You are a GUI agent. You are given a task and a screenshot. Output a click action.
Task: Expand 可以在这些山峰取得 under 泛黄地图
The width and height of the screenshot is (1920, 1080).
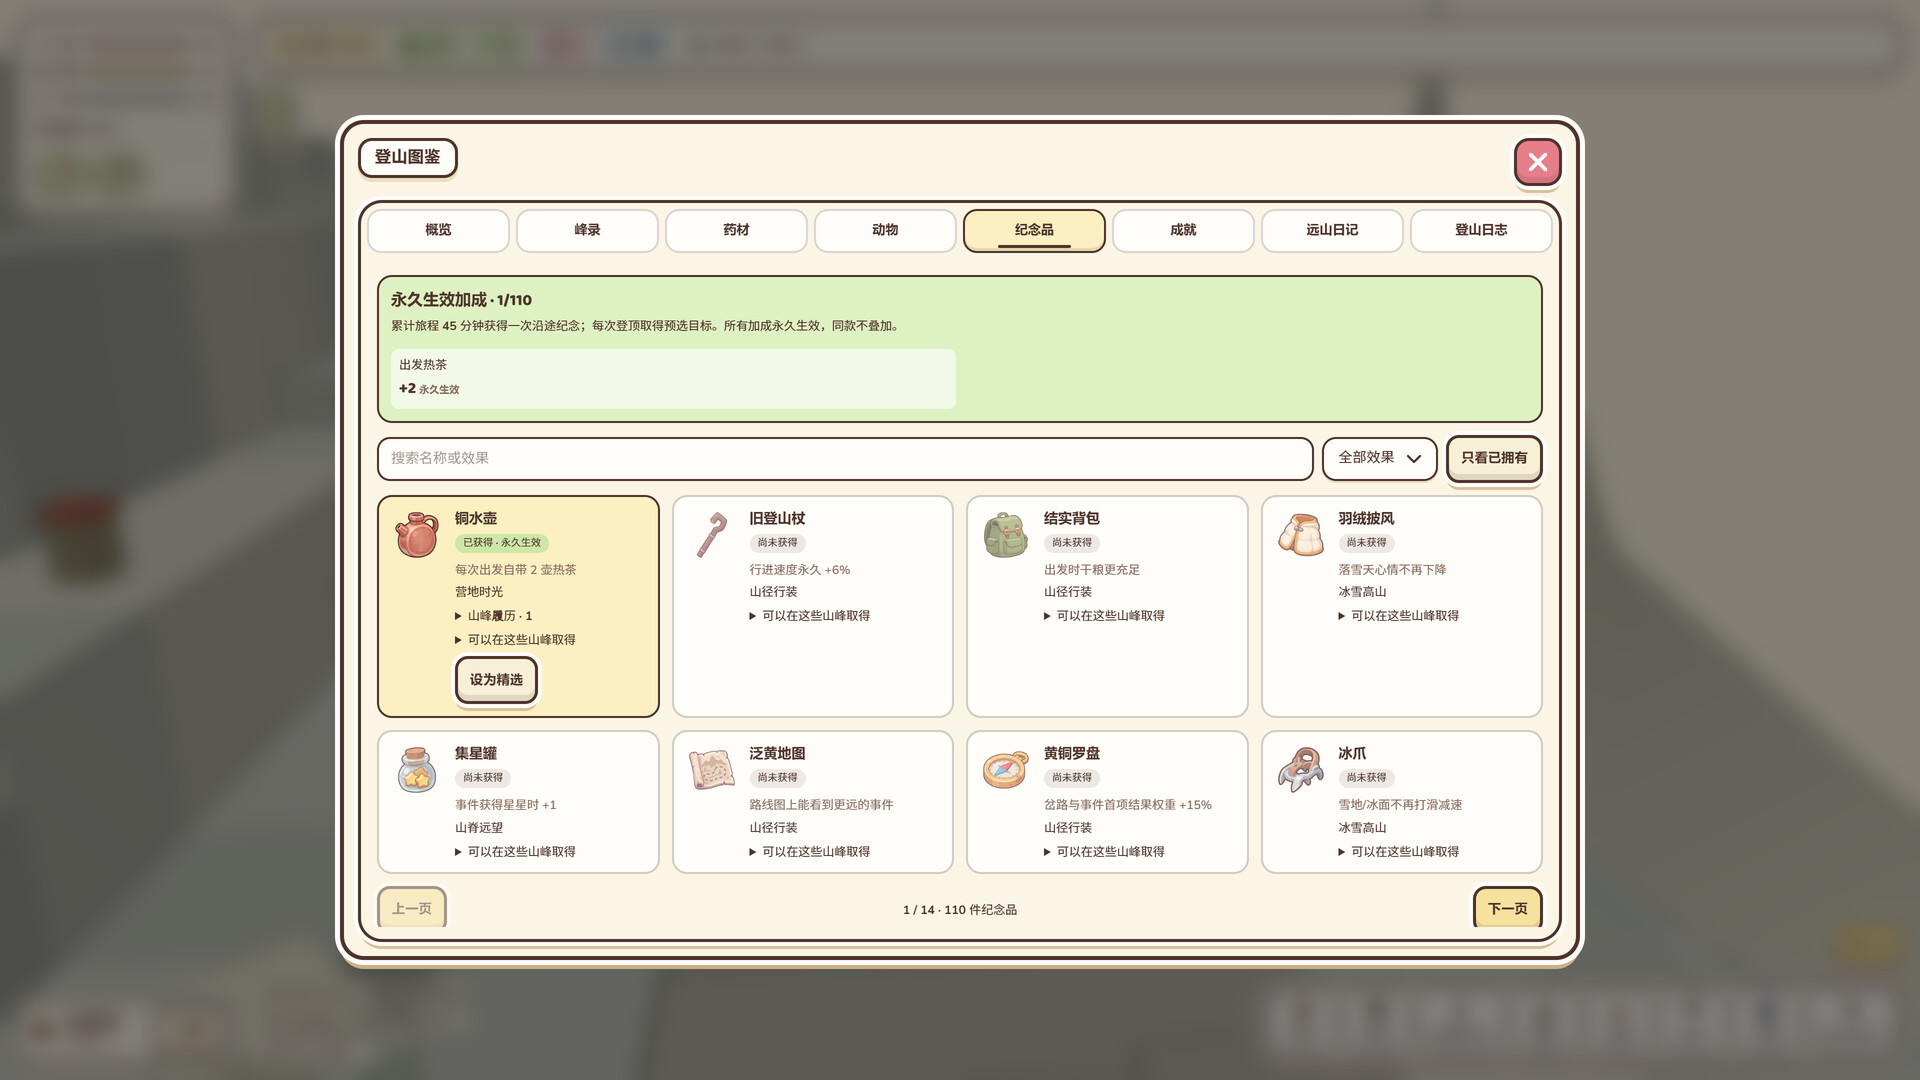[810, 852]
